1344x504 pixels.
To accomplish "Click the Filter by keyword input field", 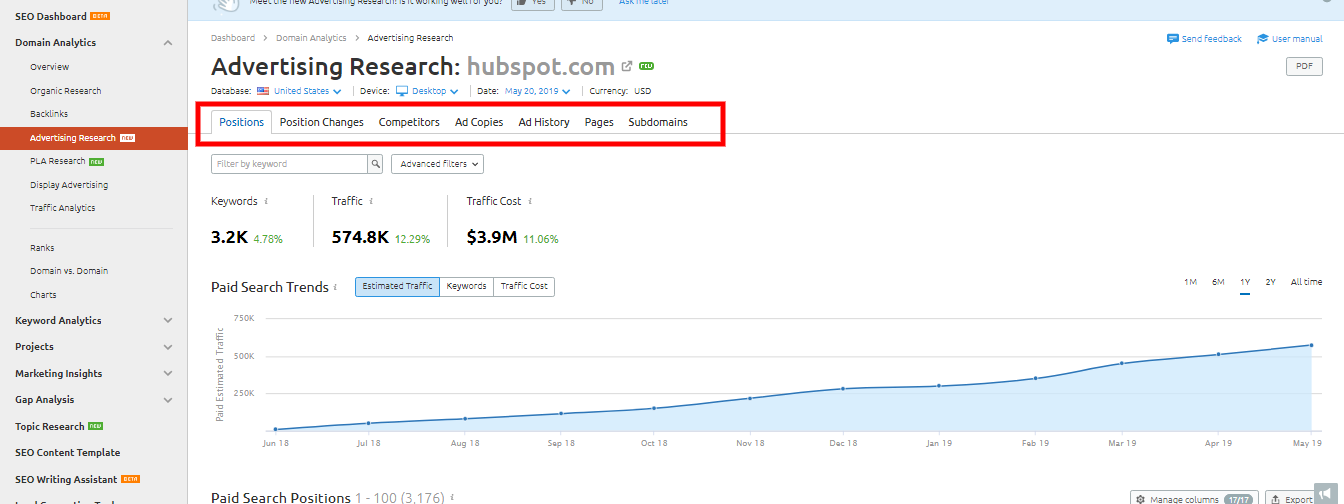I will click(290, 164).
